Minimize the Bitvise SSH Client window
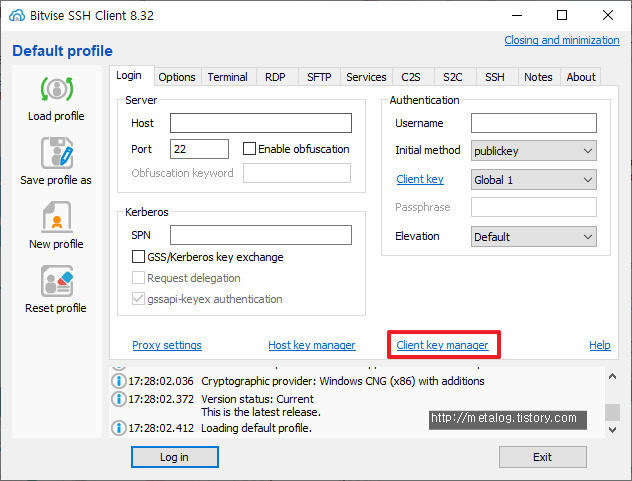Viewport: 632px width, 481px height. pyautogui.click(x=517, y=15)
